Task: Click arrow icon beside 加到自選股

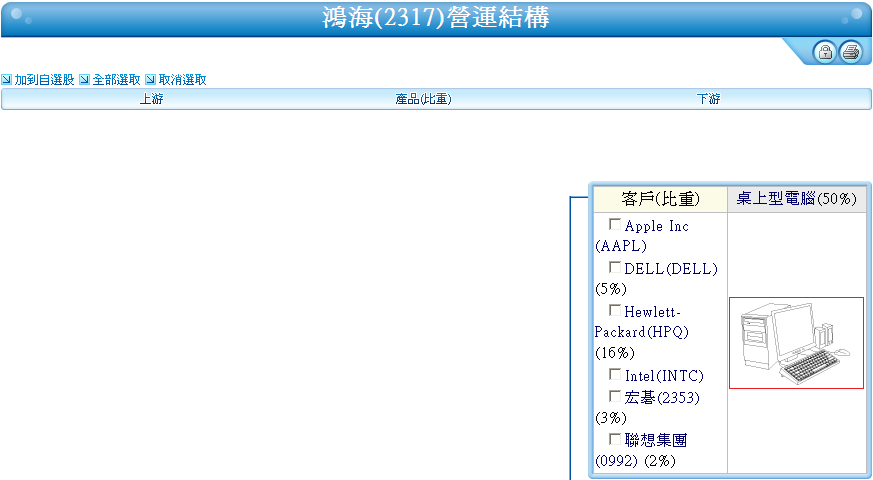Action: (x=6, y=80)
